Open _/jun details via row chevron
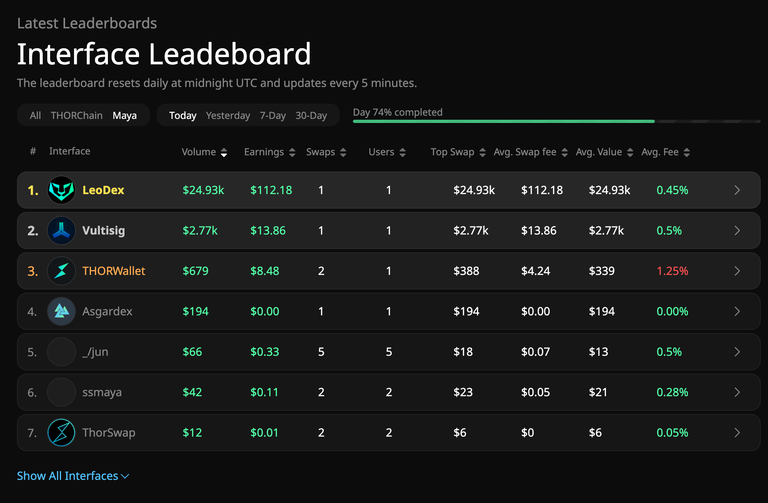768x503 pixels. click(x=737, y=352)
